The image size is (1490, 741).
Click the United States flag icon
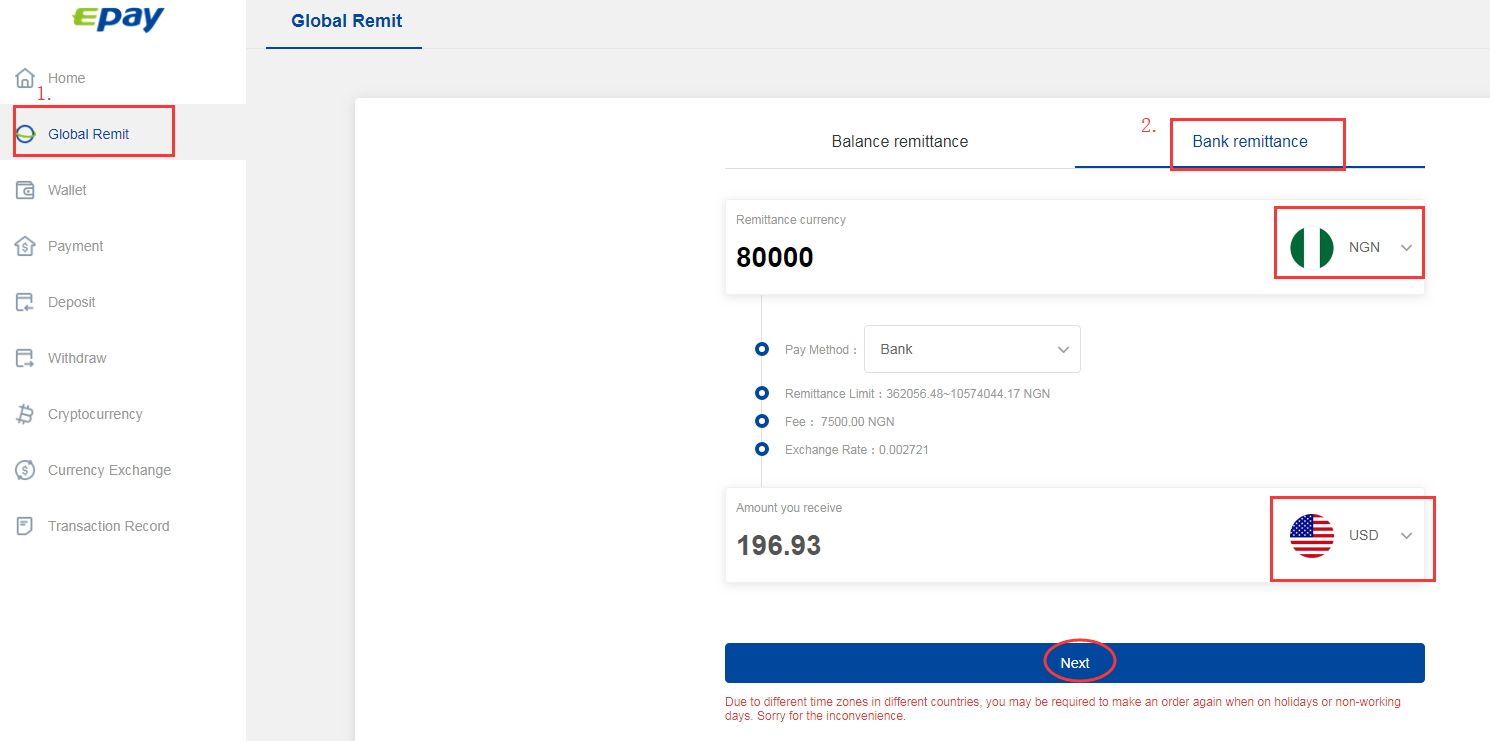click(1312, 535)
